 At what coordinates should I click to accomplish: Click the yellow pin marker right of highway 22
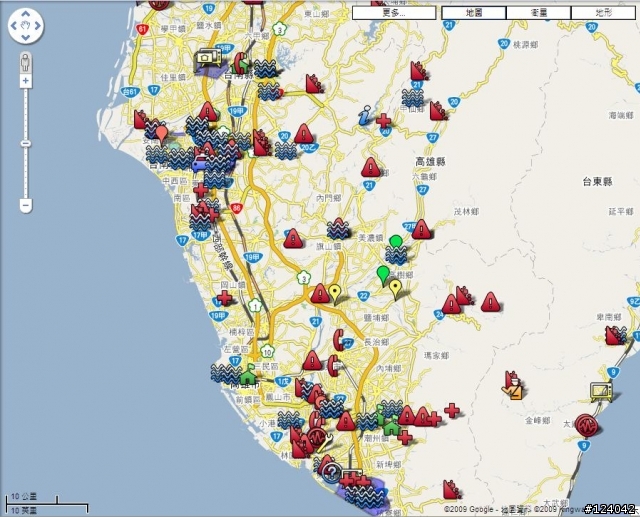pos(394,289)
